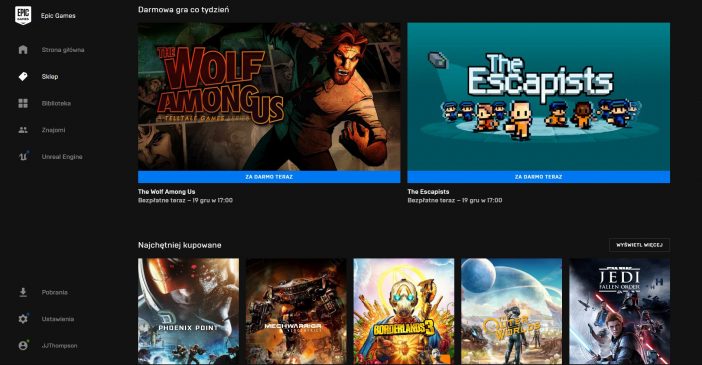This screenshot has width=702, height=365.
Task: Go to Biblioteka in the sidebar
Action: [56, 103]
